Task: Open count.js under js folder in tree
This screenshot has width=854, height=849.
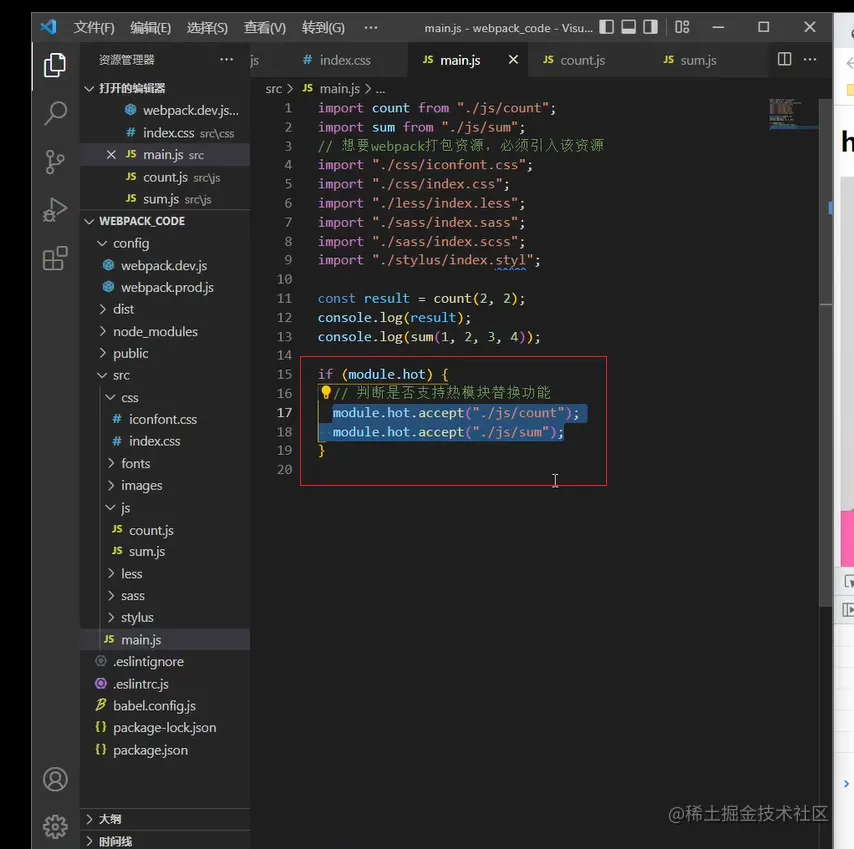Action: (164, 530)
